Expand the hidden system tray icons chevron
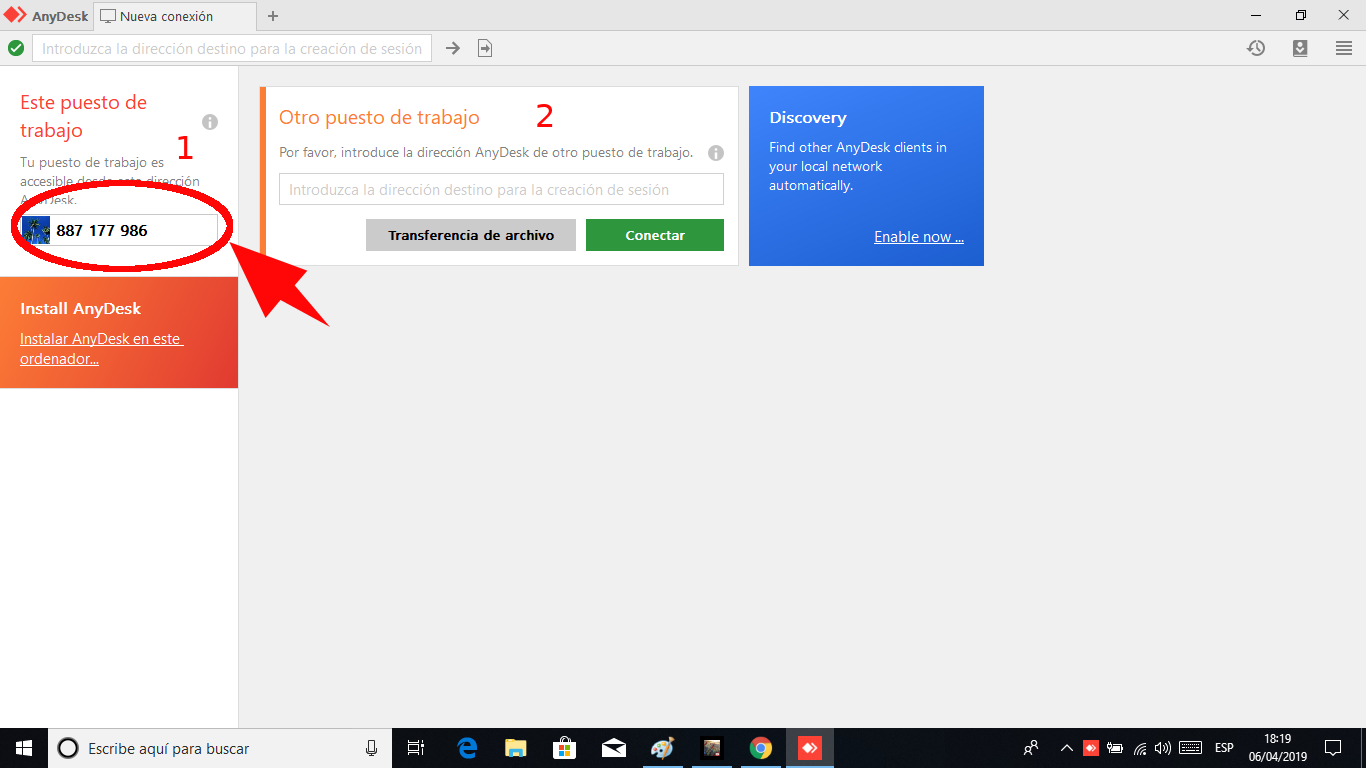 pyautogui.click(x=1066, y=748)
